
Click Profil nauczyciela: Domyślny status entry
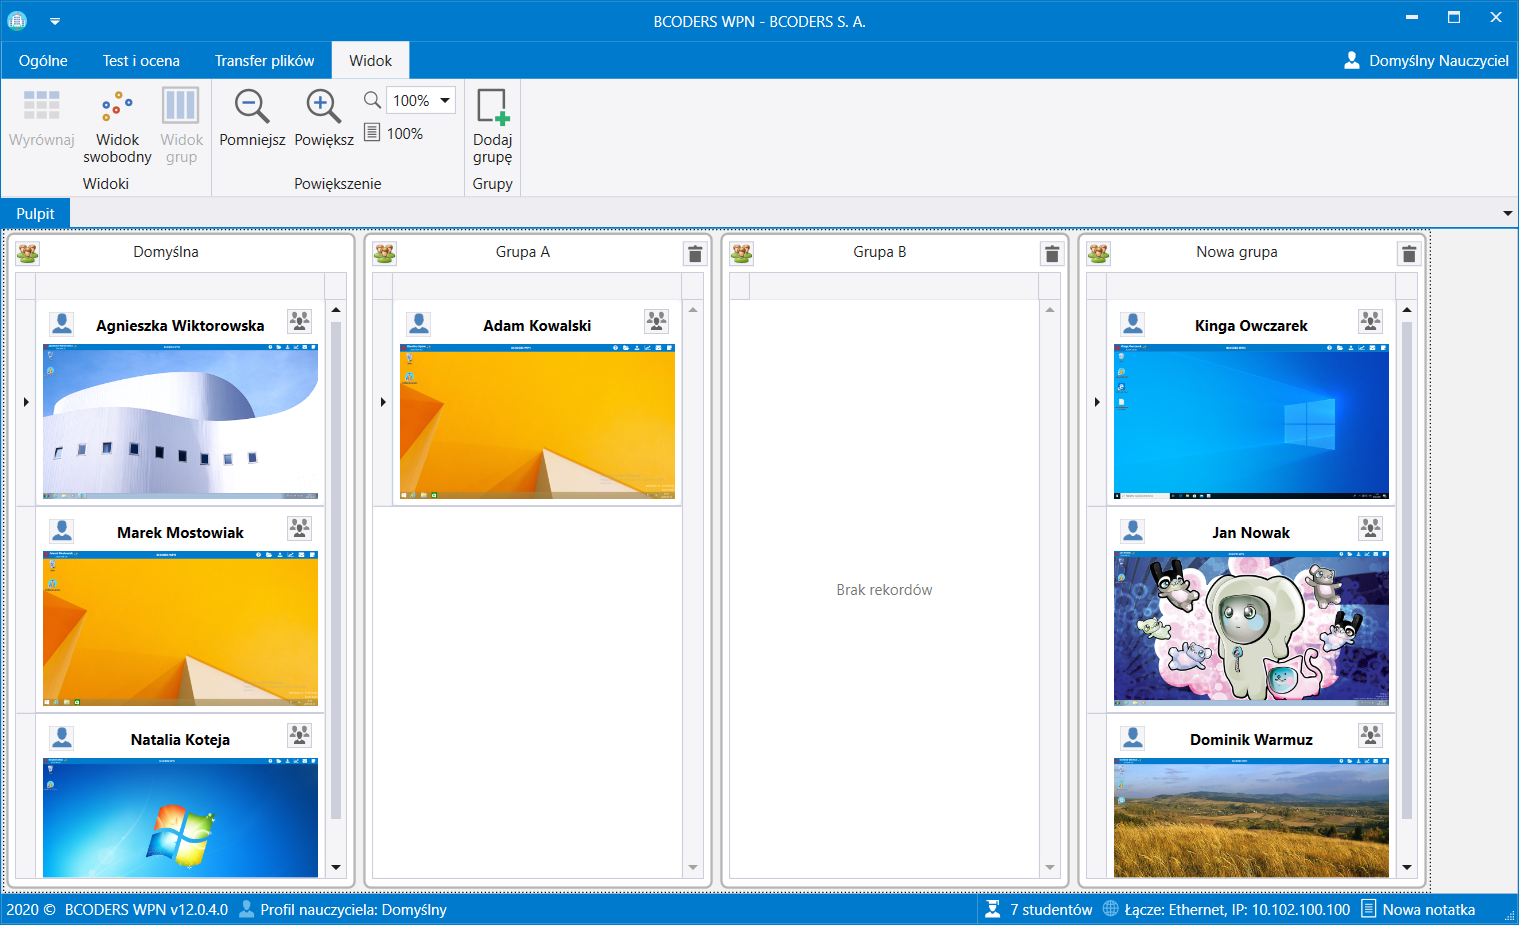tap(342, 909)
